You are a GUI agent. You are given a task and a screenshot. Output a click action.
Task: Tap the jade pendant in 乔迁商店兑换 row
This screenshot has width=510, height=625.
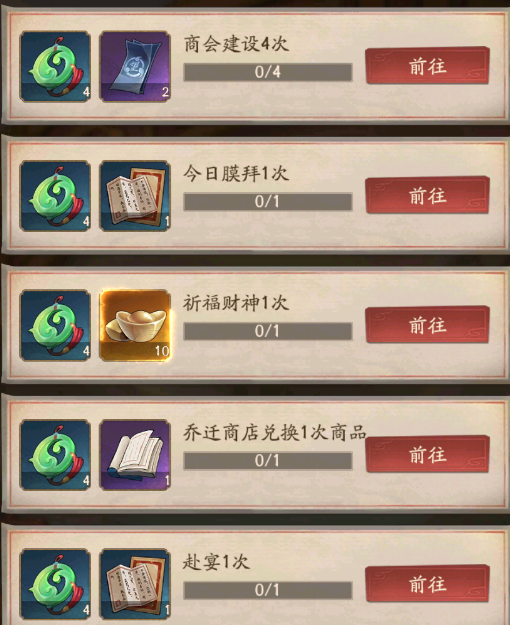[x=55, y=455]
